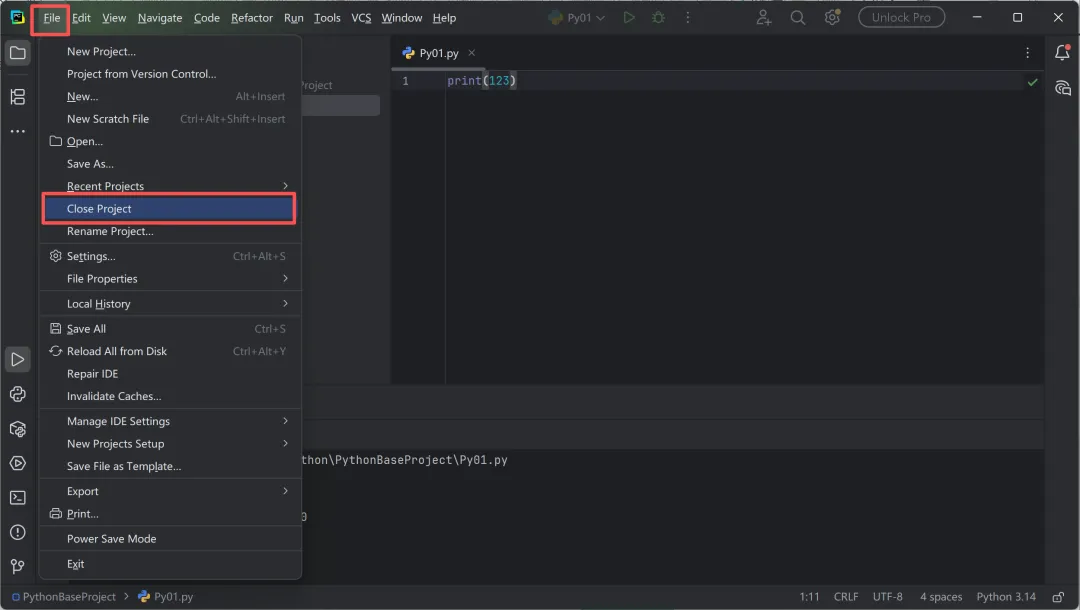Screen dimensions: 1080x610
Task: Open the CRLF line separator selector
Action: [x=846, y=597]
